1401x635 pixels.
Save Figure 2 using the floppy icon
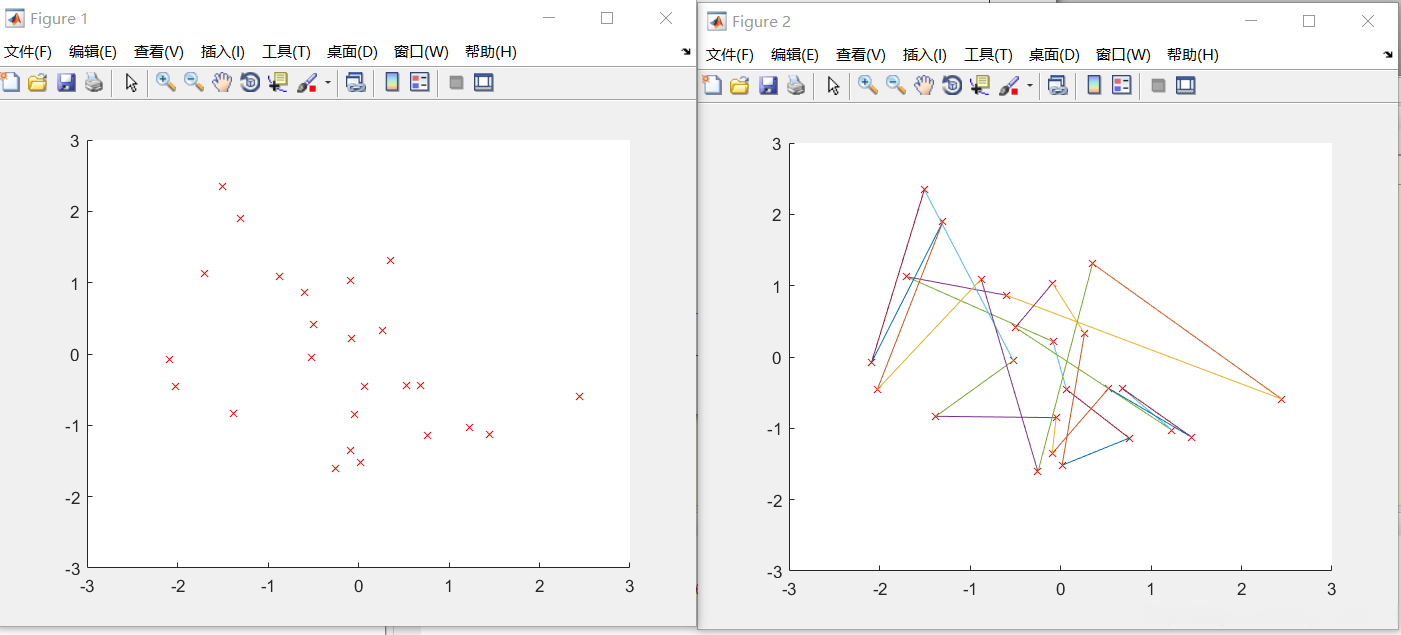point(768,86)
